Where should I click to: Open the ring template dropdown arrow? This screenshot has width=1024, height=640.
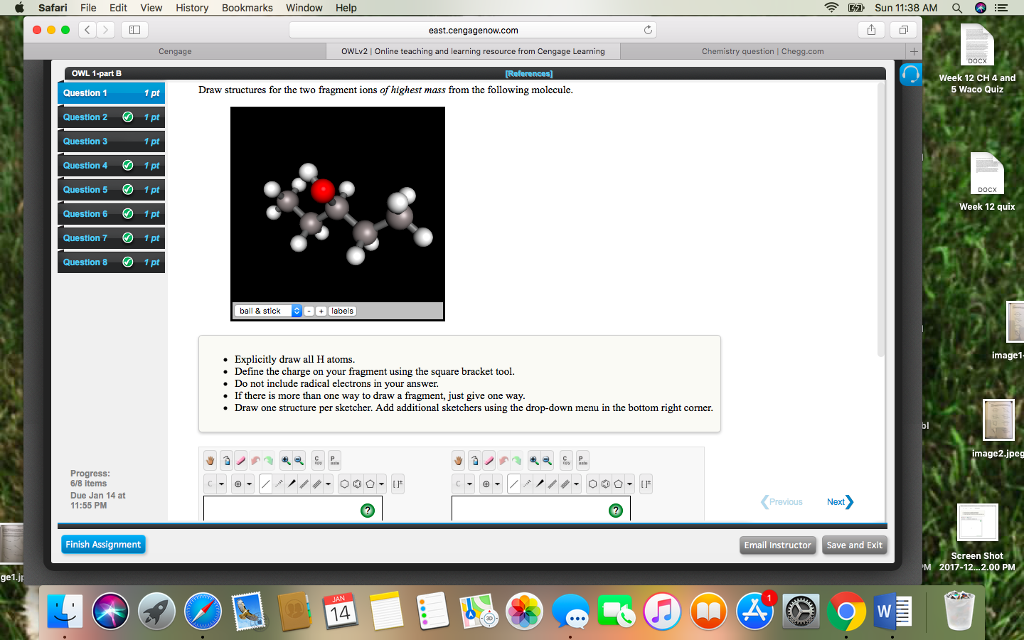[381, 483]
